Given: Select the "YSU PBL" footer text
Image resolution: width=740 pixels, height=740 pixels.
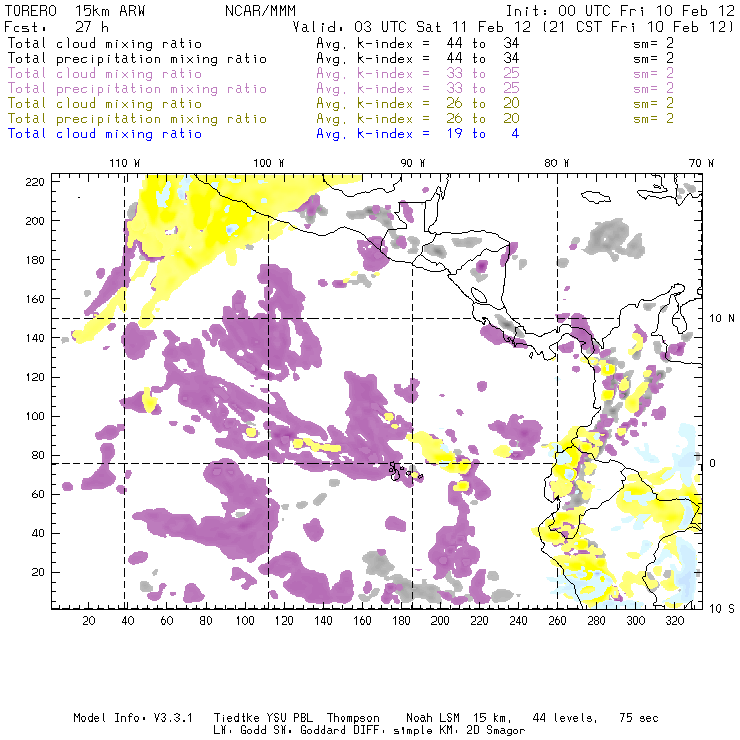Looking at the screenshot, I should [x=289, y=718].
